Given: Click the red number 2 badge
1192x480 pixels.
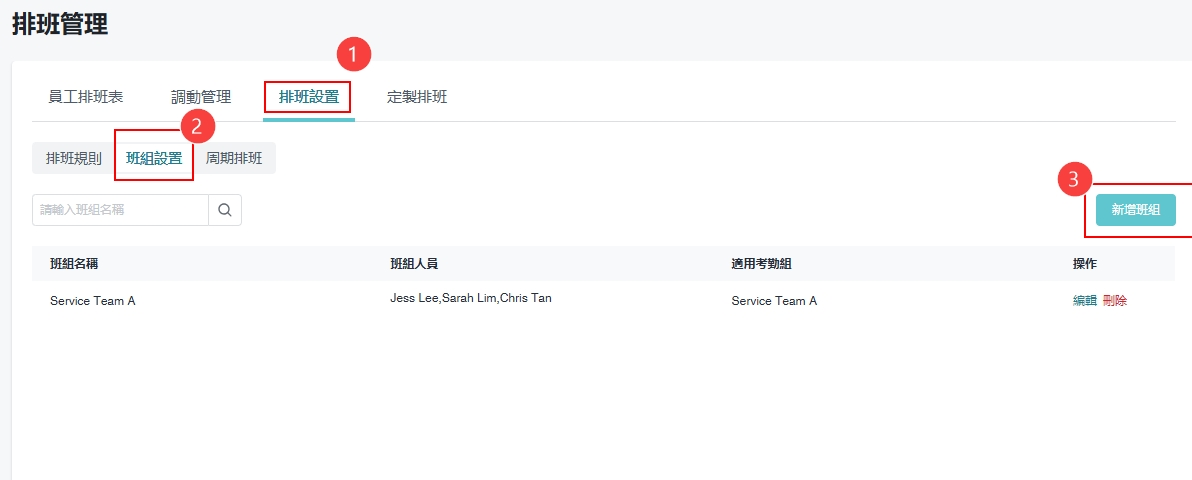Looking at the screenshot, I should (x=197, y=125).
